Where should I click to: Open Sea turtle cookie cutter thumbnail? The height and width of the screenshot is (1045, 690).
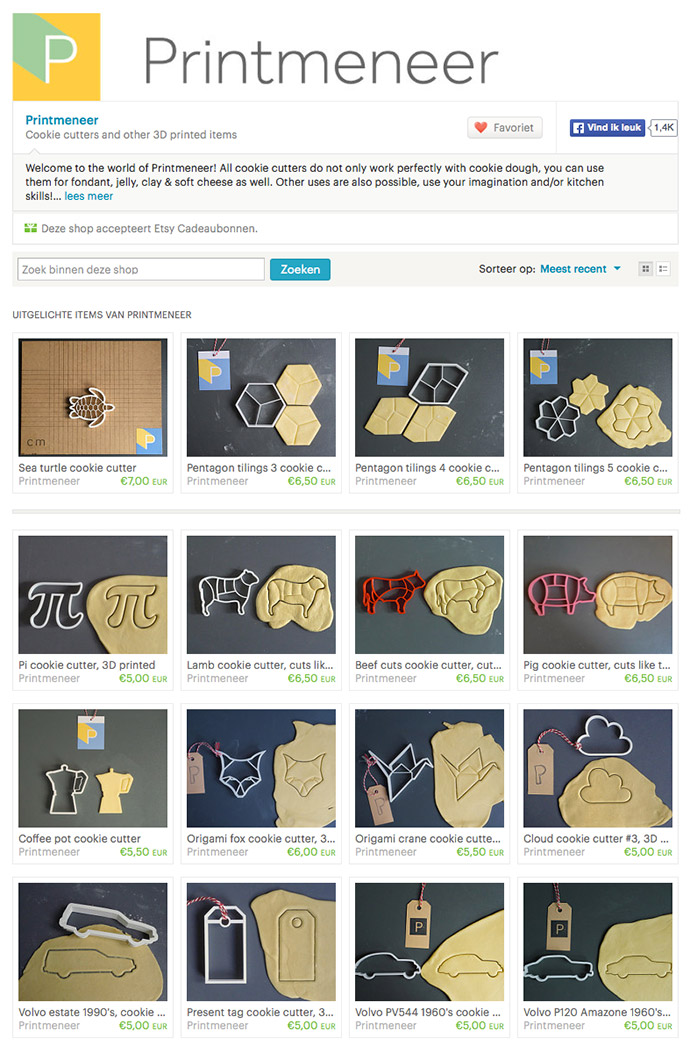(93, 397)
